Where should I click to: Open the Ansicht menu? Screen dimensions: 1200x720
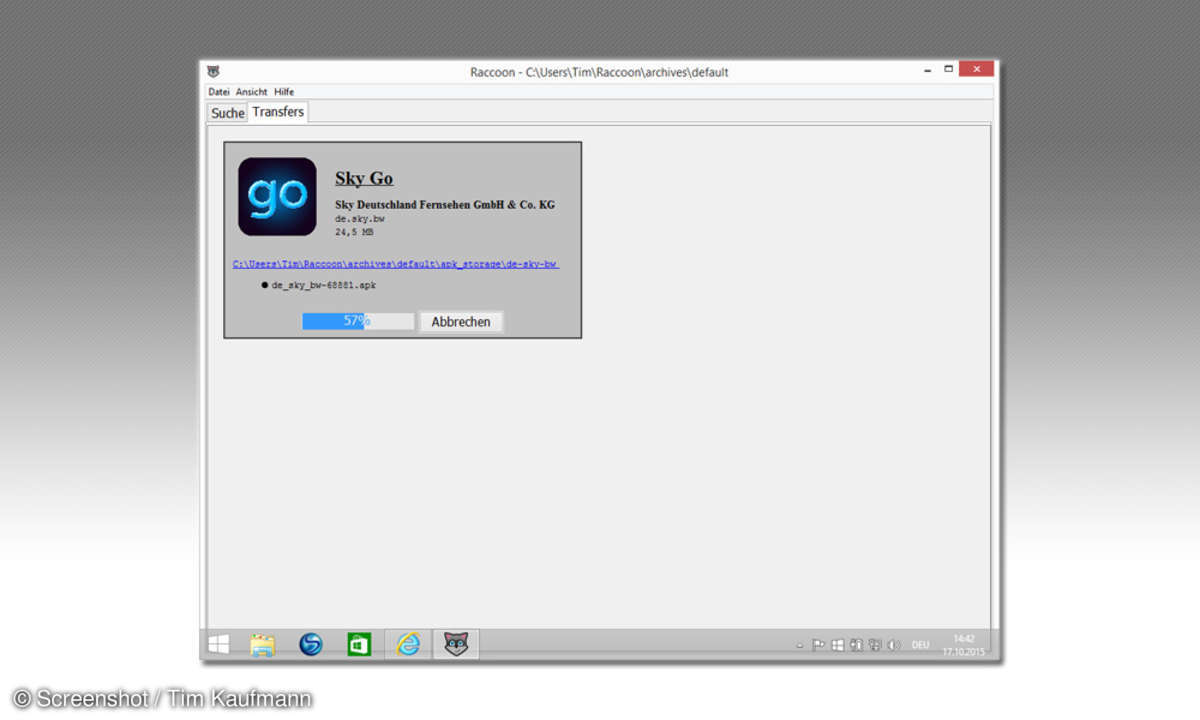[252, 92]
